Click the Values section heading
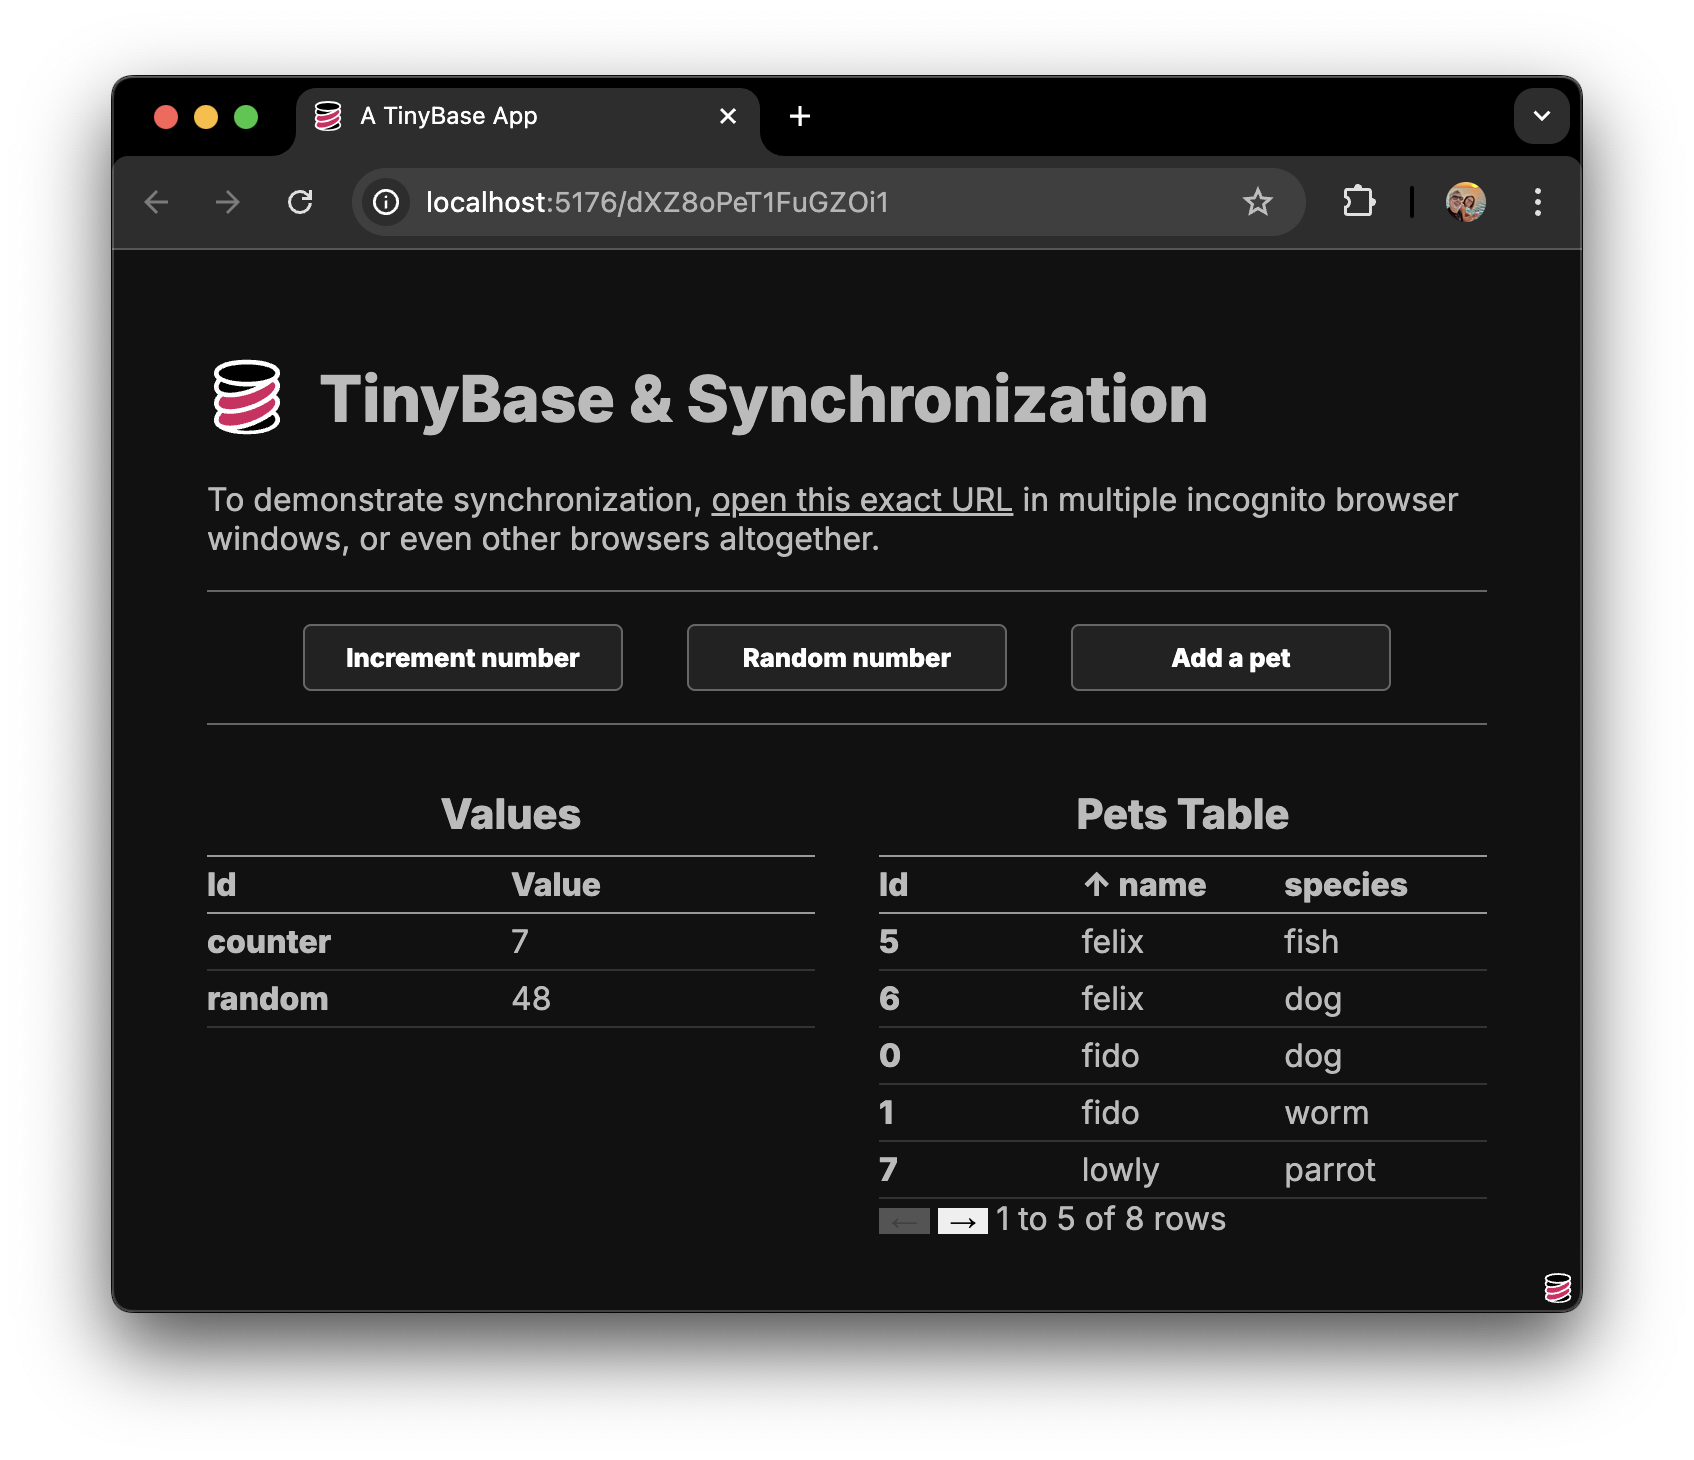Image resolution: width=1694 pixels, height=1460 pixels. tap(511, 814)
